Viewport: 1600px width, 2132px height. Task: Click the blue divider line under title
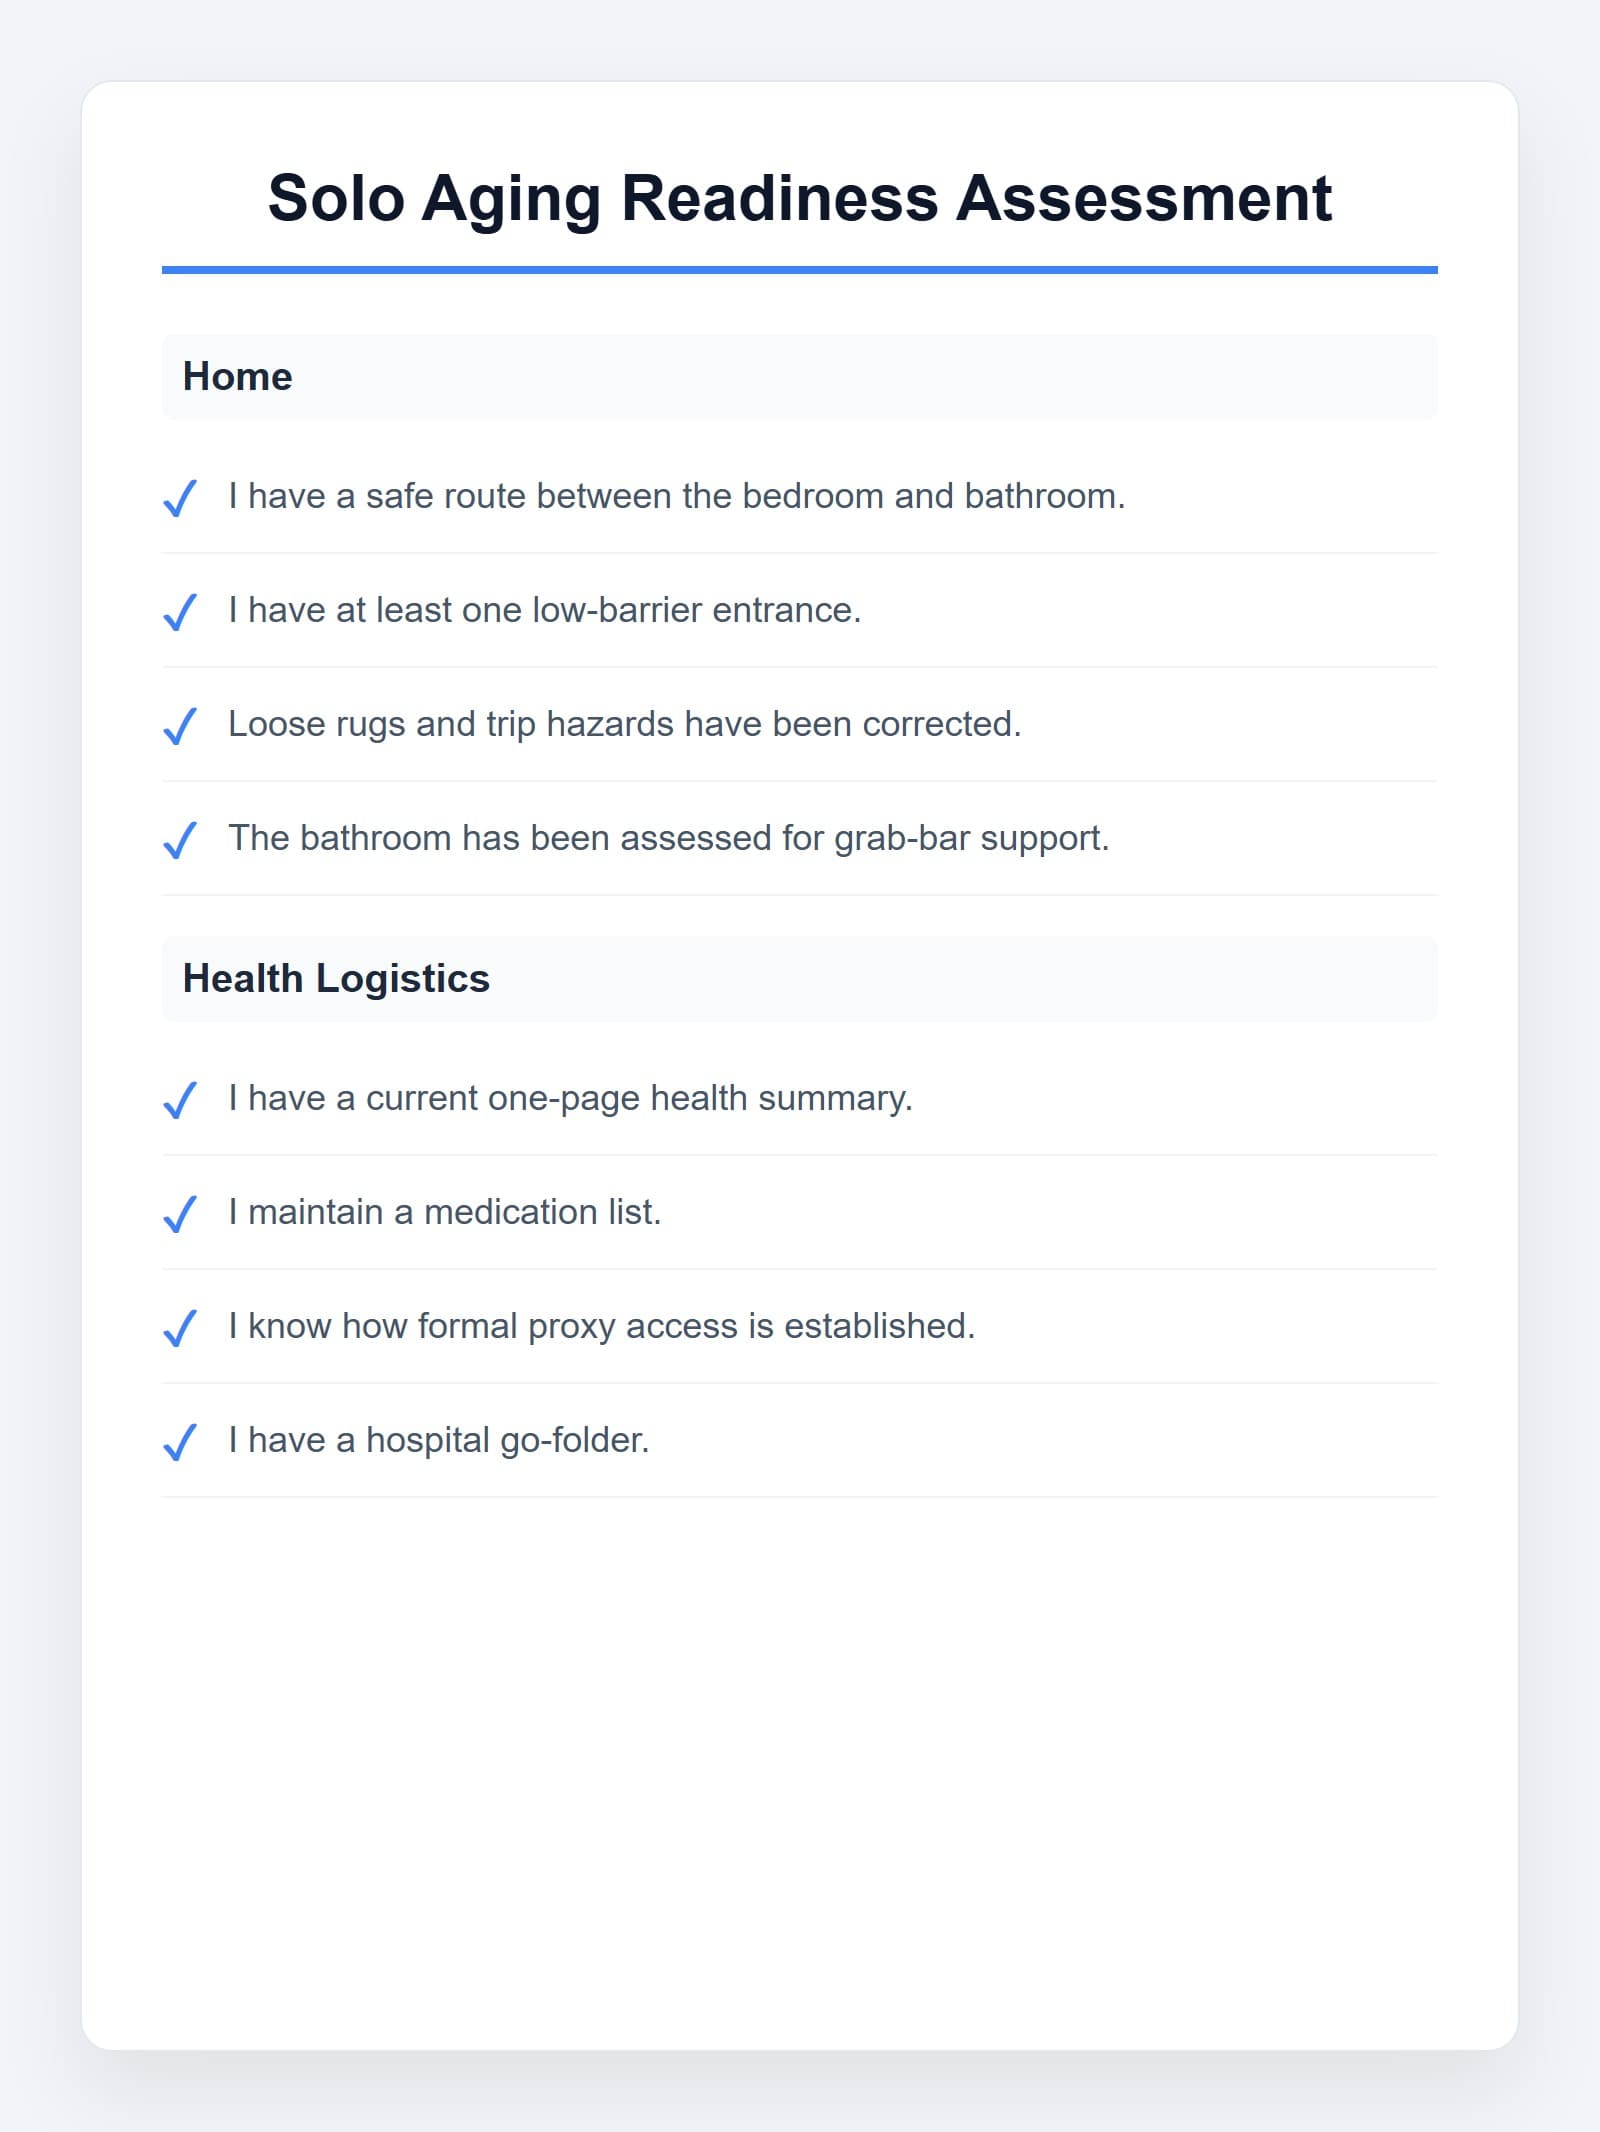point(800,270)
